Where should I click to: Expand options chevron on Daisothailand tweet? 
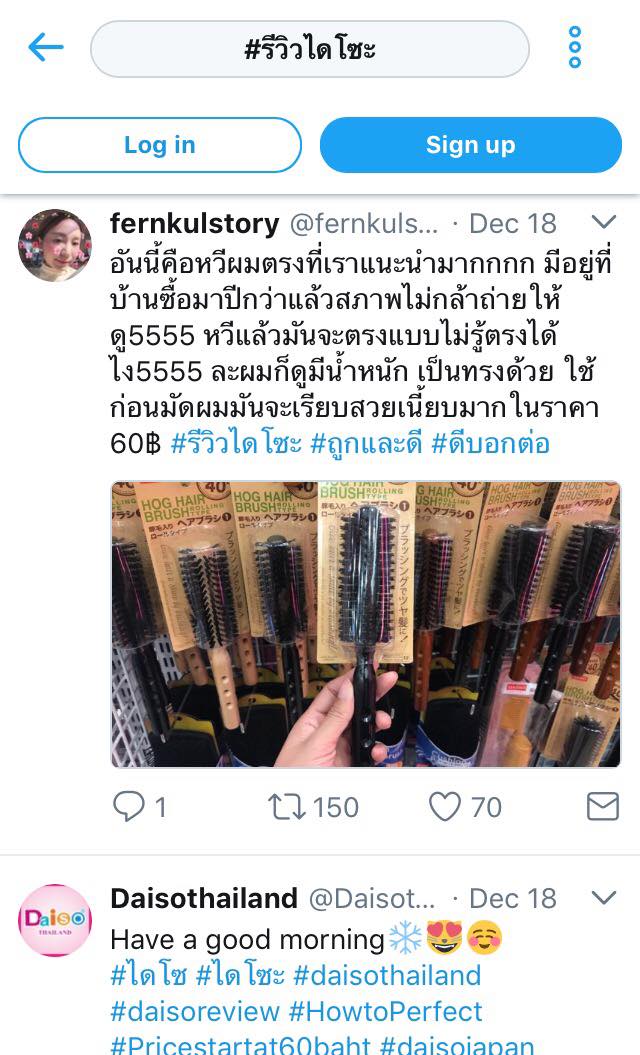[x=604, y=898]
